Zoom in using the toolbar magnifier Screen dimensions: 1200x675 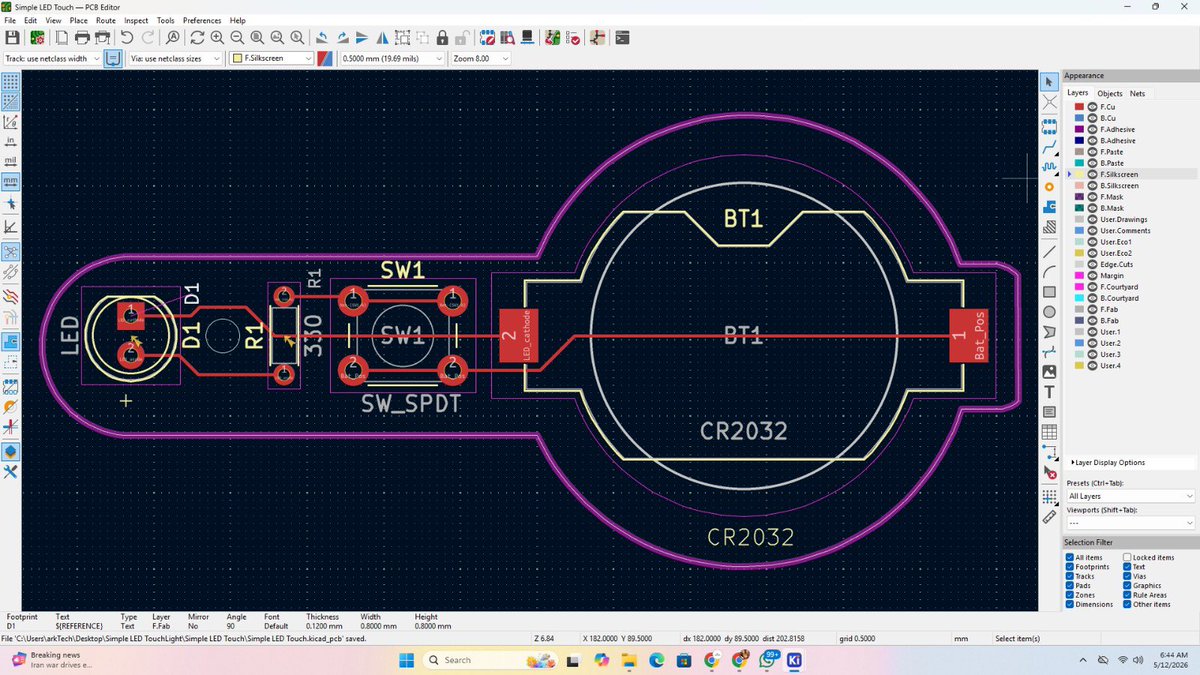click(x=217, y=37)
